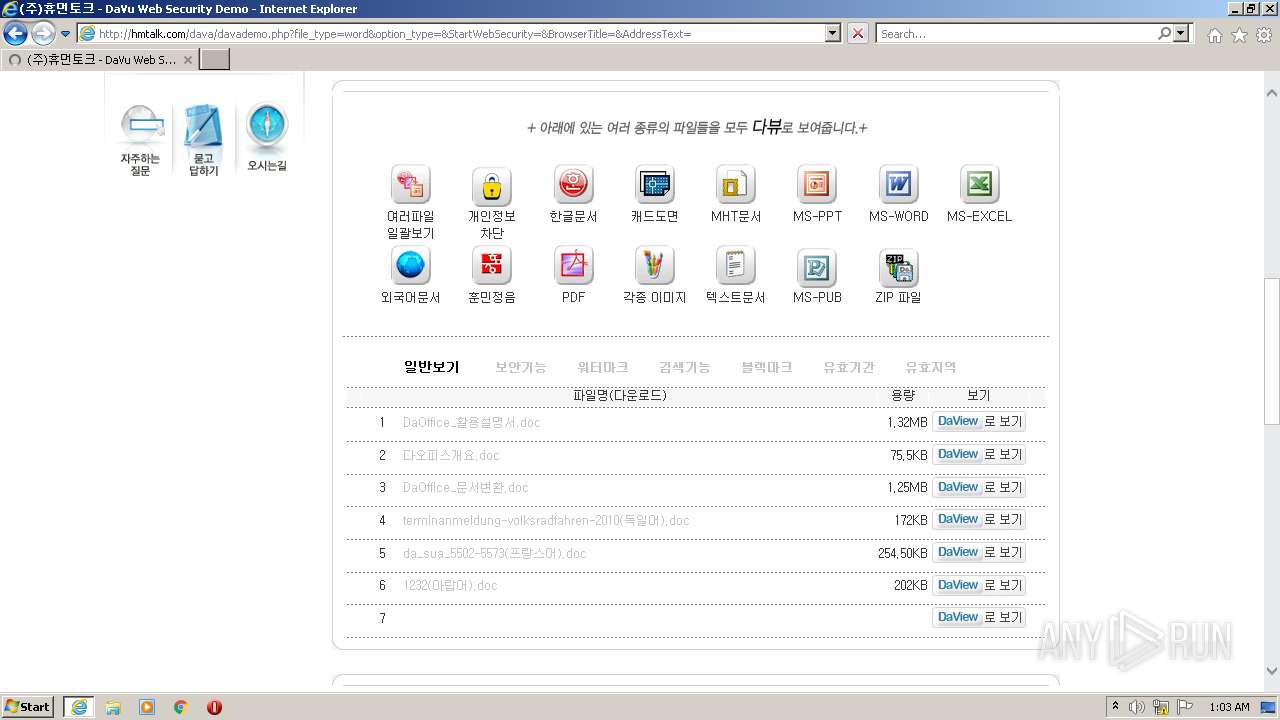Download the terminanmeldung-volksradfahren-2010 doc
Screen dimensions: 1280x720
[546, 520]
